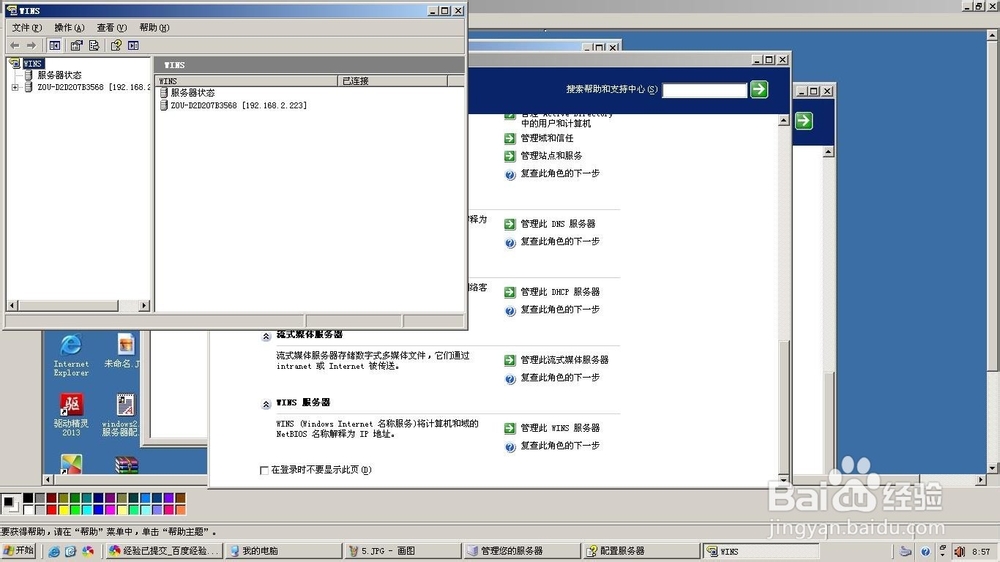
Task: Click the 管理此 DHCP 服务器 link
Action: tap(560, 292)
